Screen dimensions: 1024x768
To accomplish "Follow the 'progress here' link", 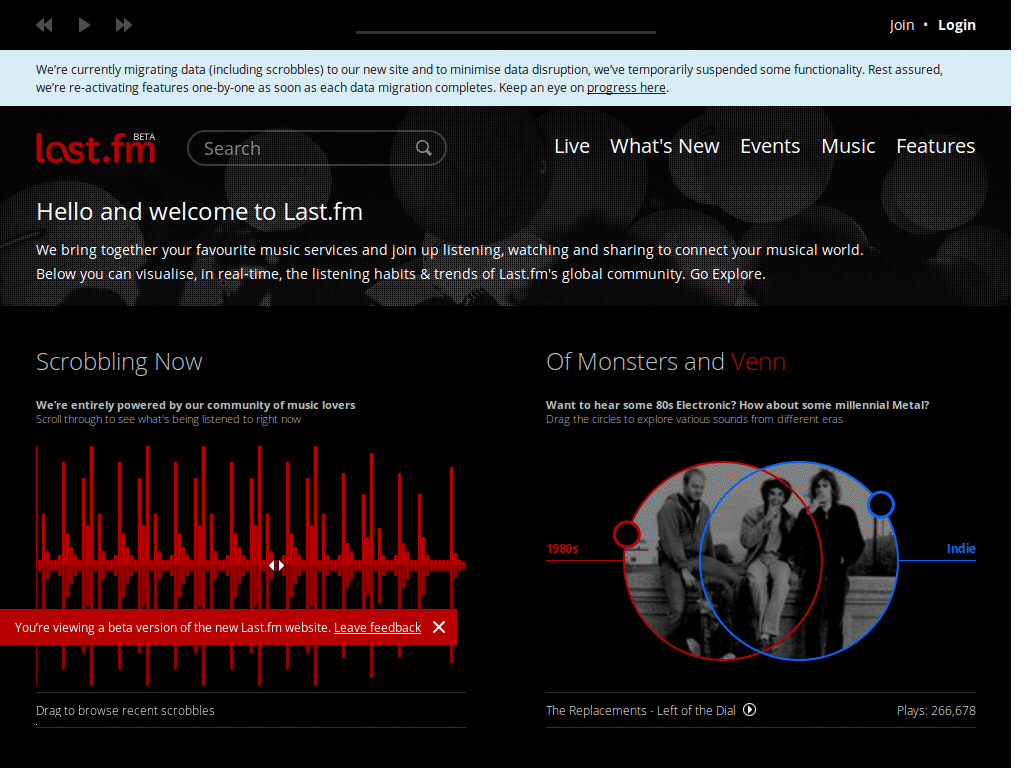I will (626, 88).
